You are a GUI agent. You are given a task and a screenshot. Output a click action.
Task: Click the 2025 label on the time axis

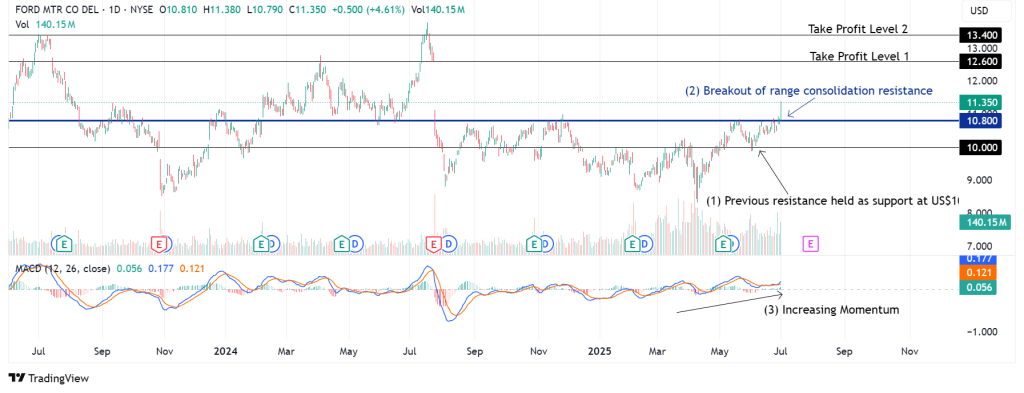(599, 351)
